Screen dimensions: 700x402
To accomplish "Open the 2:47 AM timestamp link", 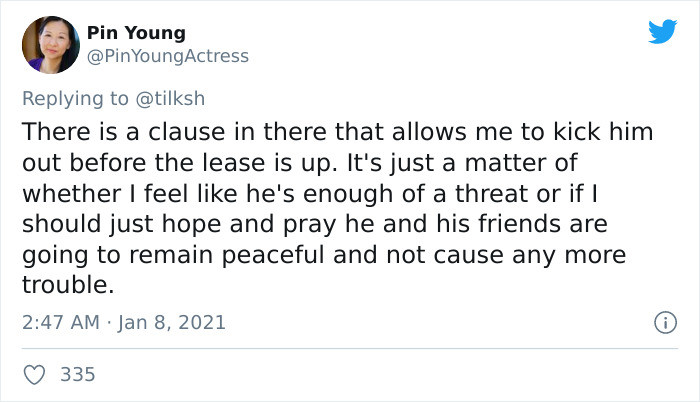I will click(x=61, y=322).
